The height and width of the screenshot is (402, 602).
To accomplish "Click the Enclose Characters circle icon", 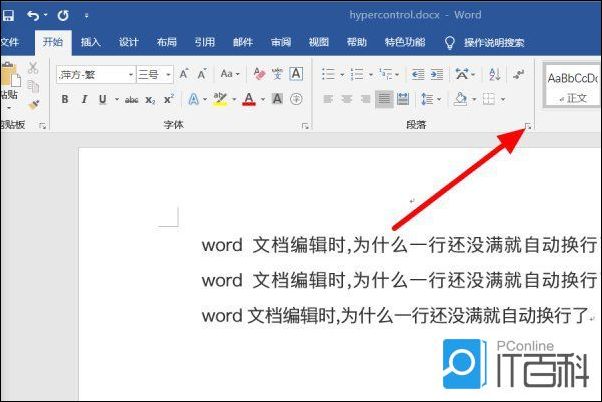I will point(296,99).
